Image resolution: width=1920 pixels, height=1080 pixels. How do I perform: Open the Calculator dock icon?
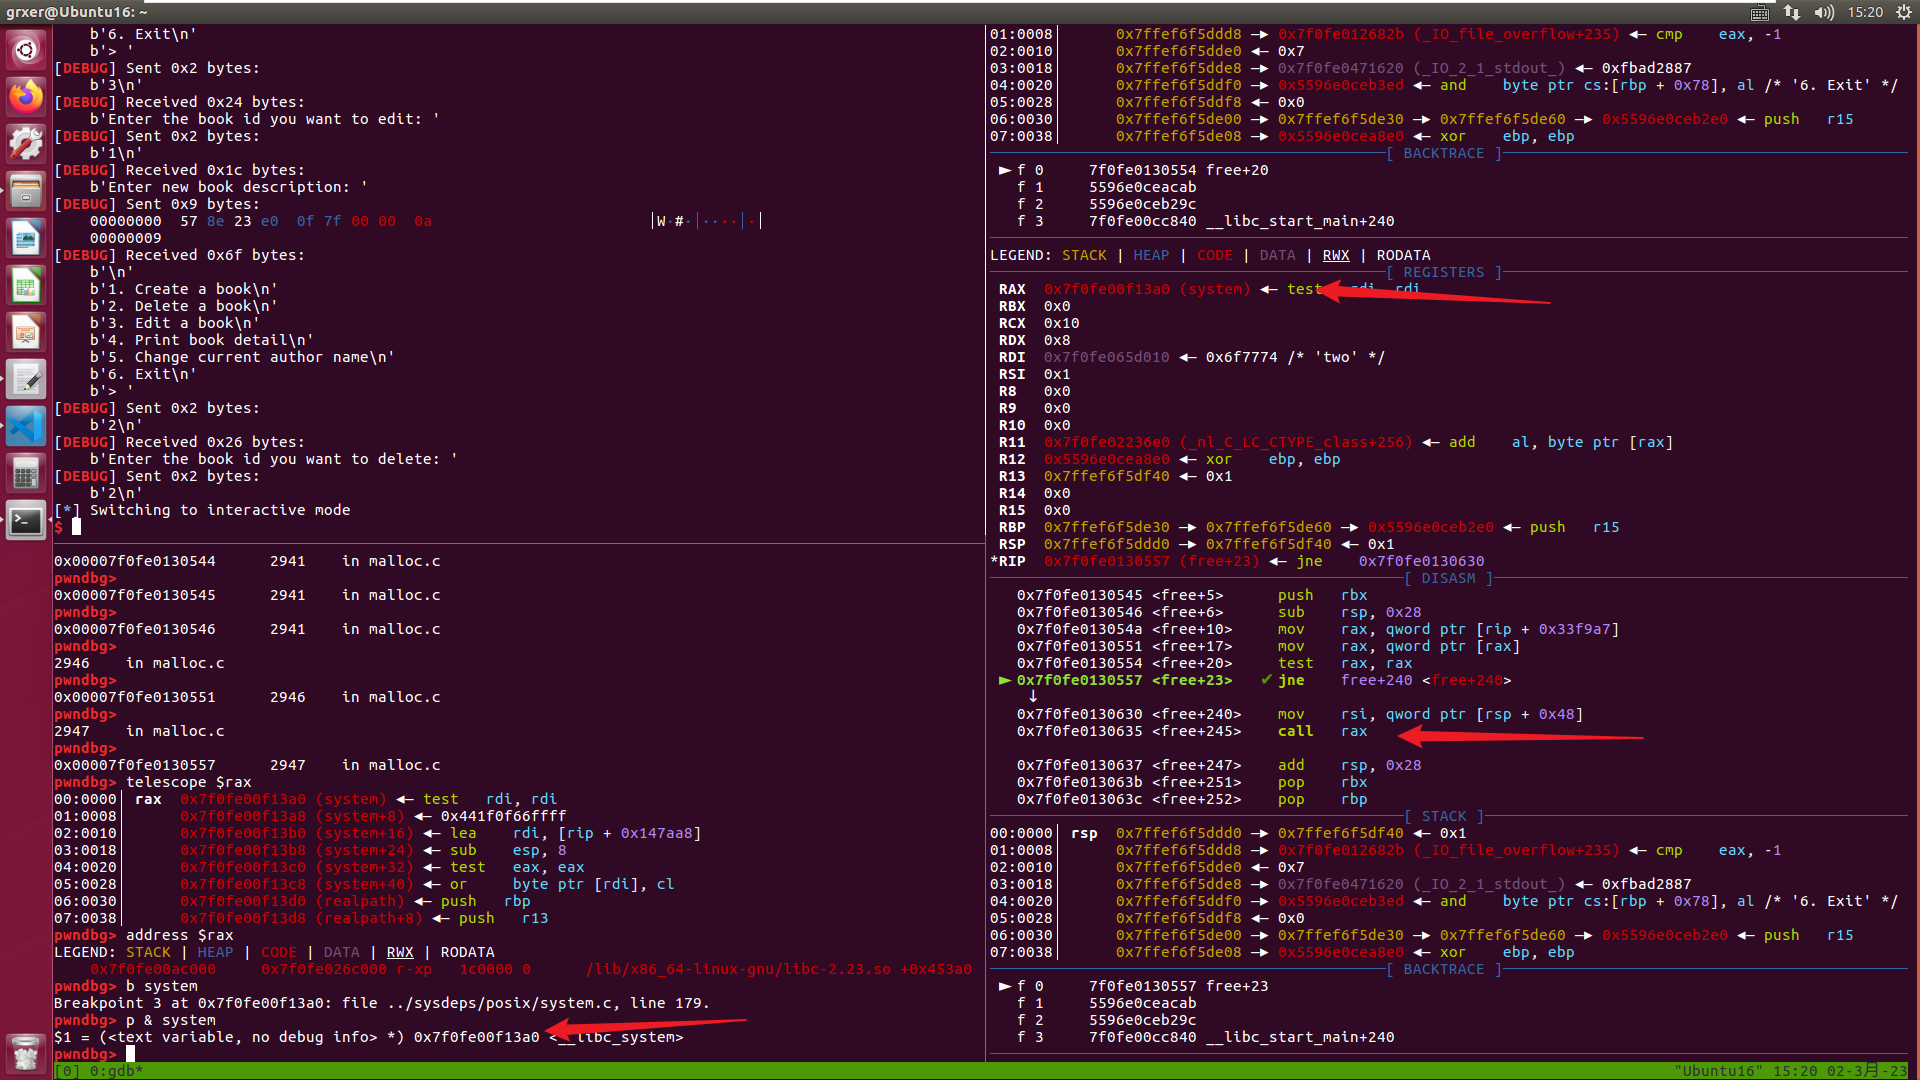(26, 473)
